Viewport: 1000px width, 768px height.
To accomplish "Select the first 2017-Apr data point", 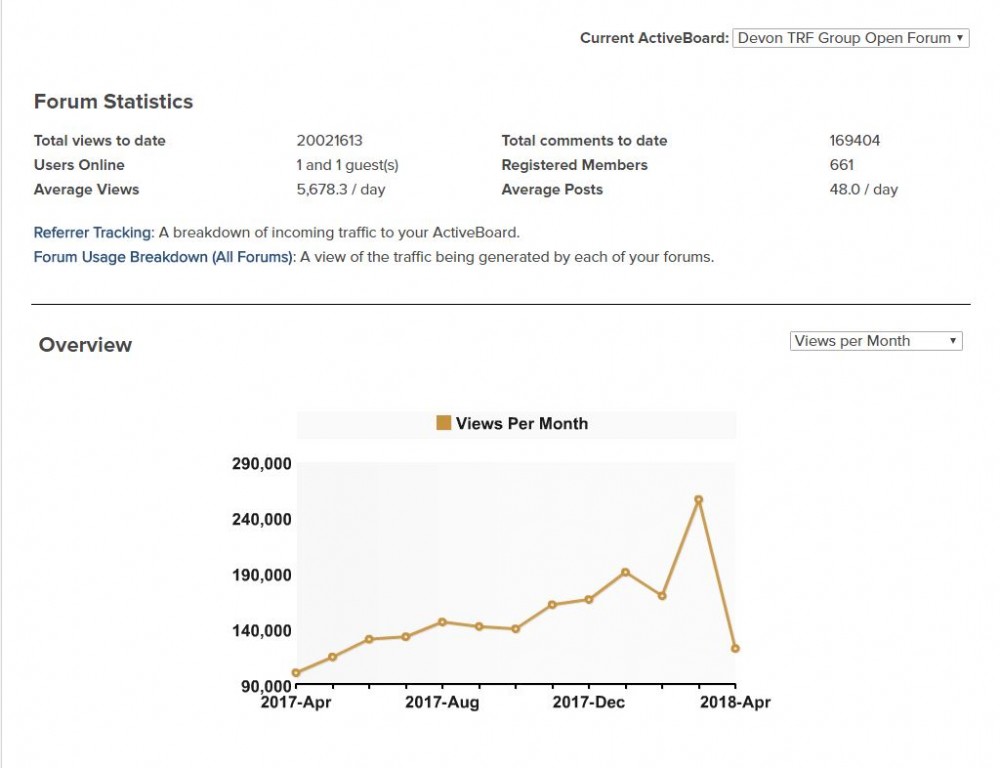I will (x=296, y=673).
